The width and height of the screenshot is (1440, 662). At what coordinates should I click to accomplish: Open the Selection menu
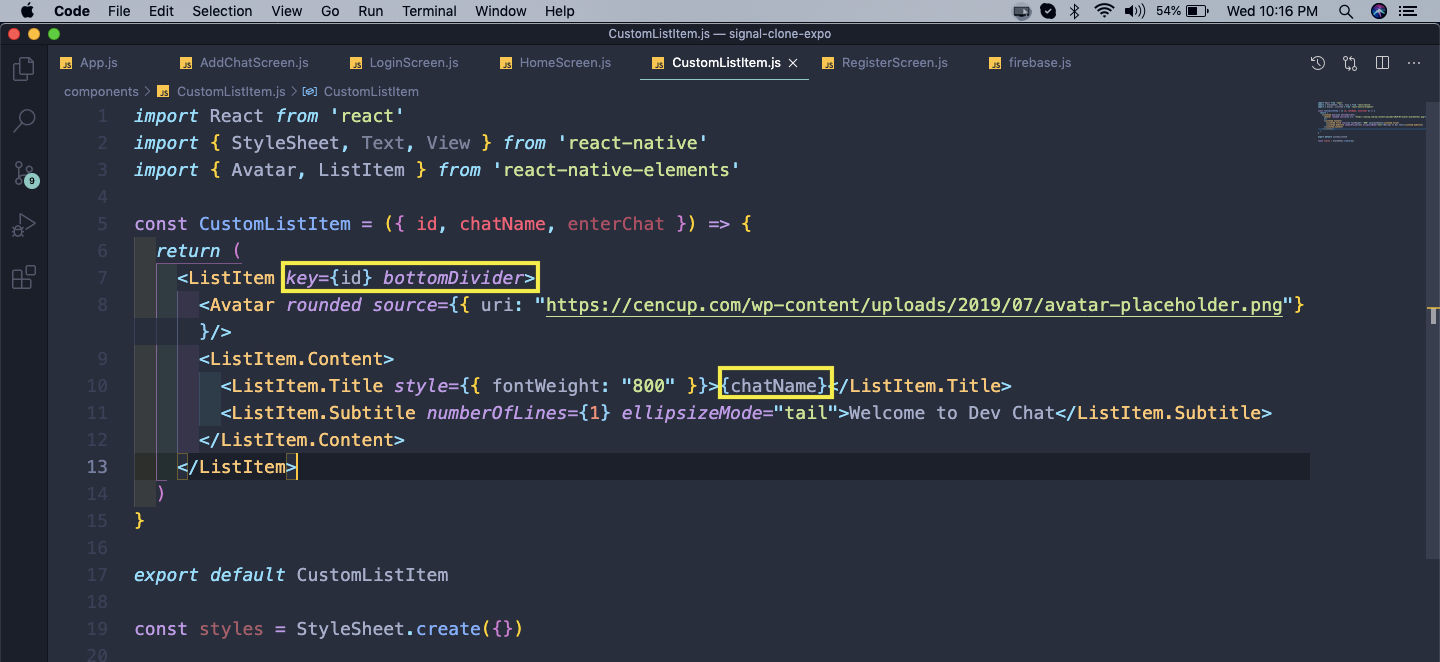222,11
